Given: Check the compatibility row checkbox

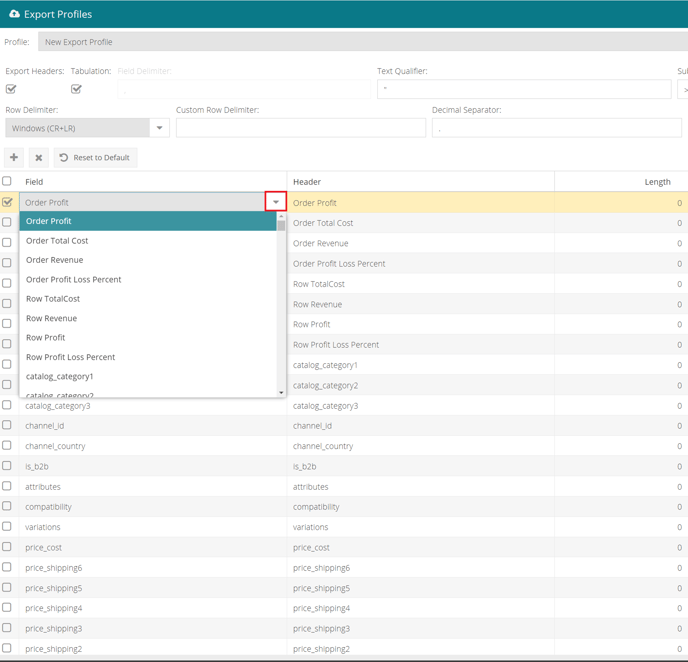Looking at the screenshot, I should point(7,506).
